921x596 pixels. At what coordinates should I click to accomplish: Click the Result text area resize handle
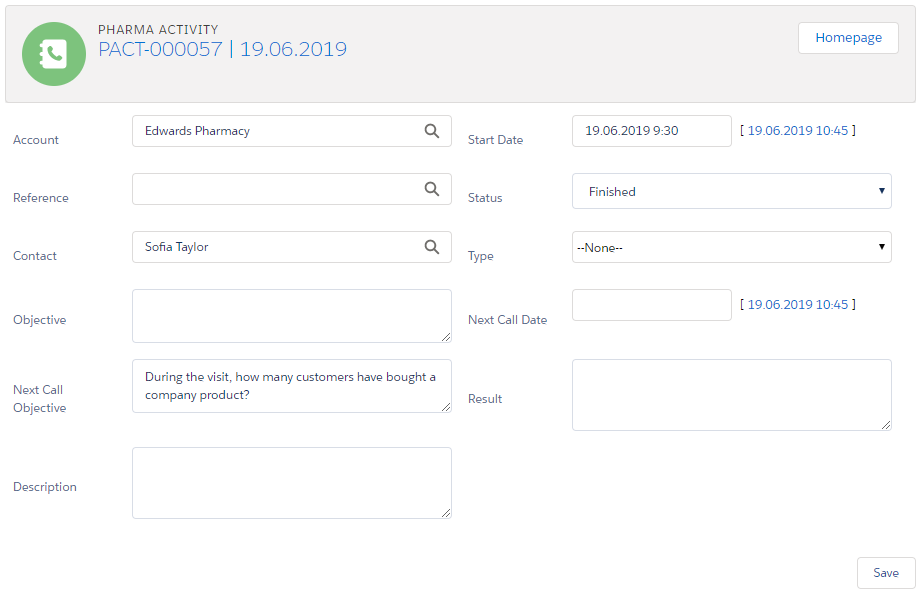886,425
